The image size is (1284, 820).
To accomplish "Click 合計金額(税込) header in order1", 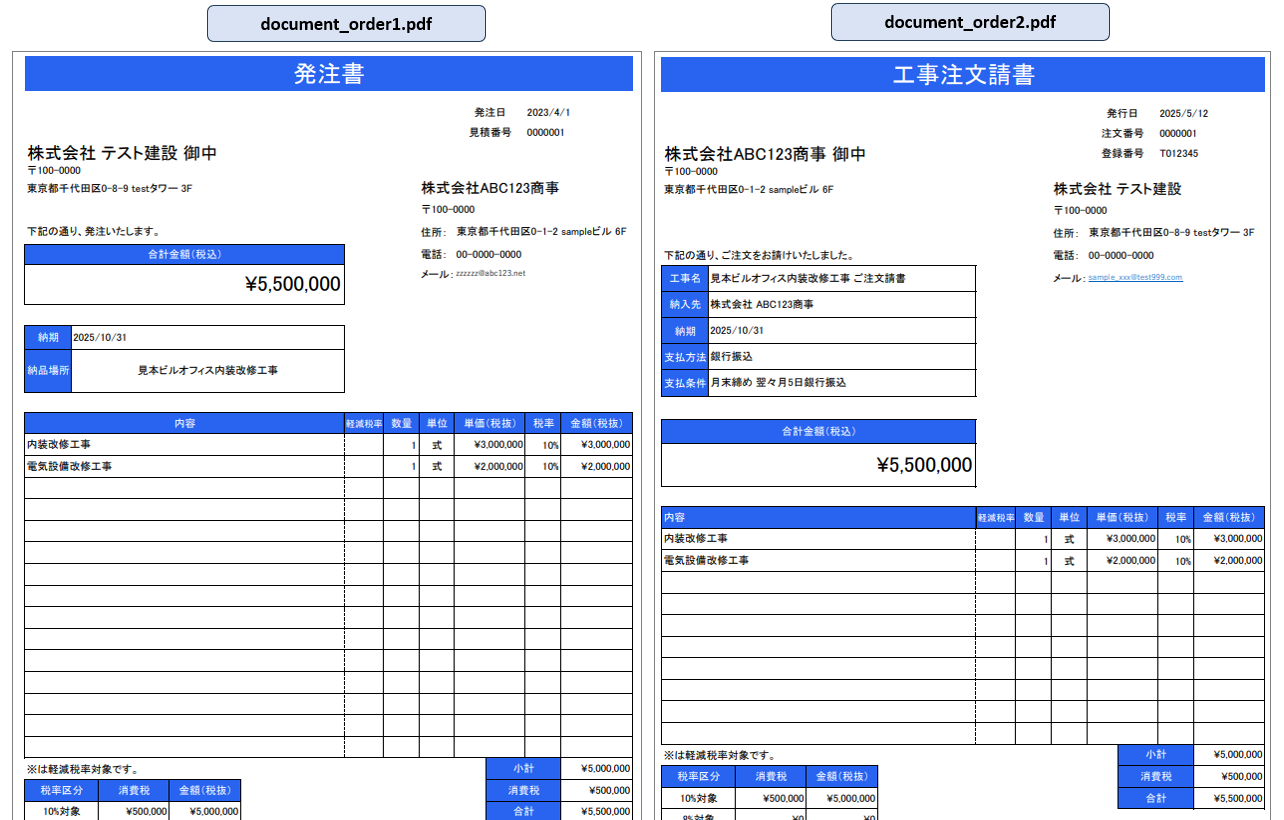I will point(185,254).
